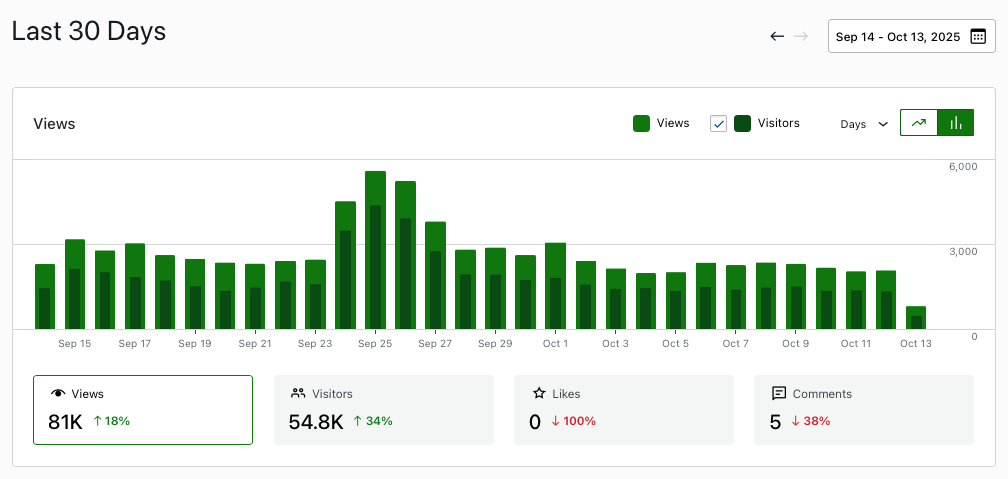The image size is (1008, 479).
Task: Select the Comments stat tab
Action: pyautogui.click(x=863, y=409)
